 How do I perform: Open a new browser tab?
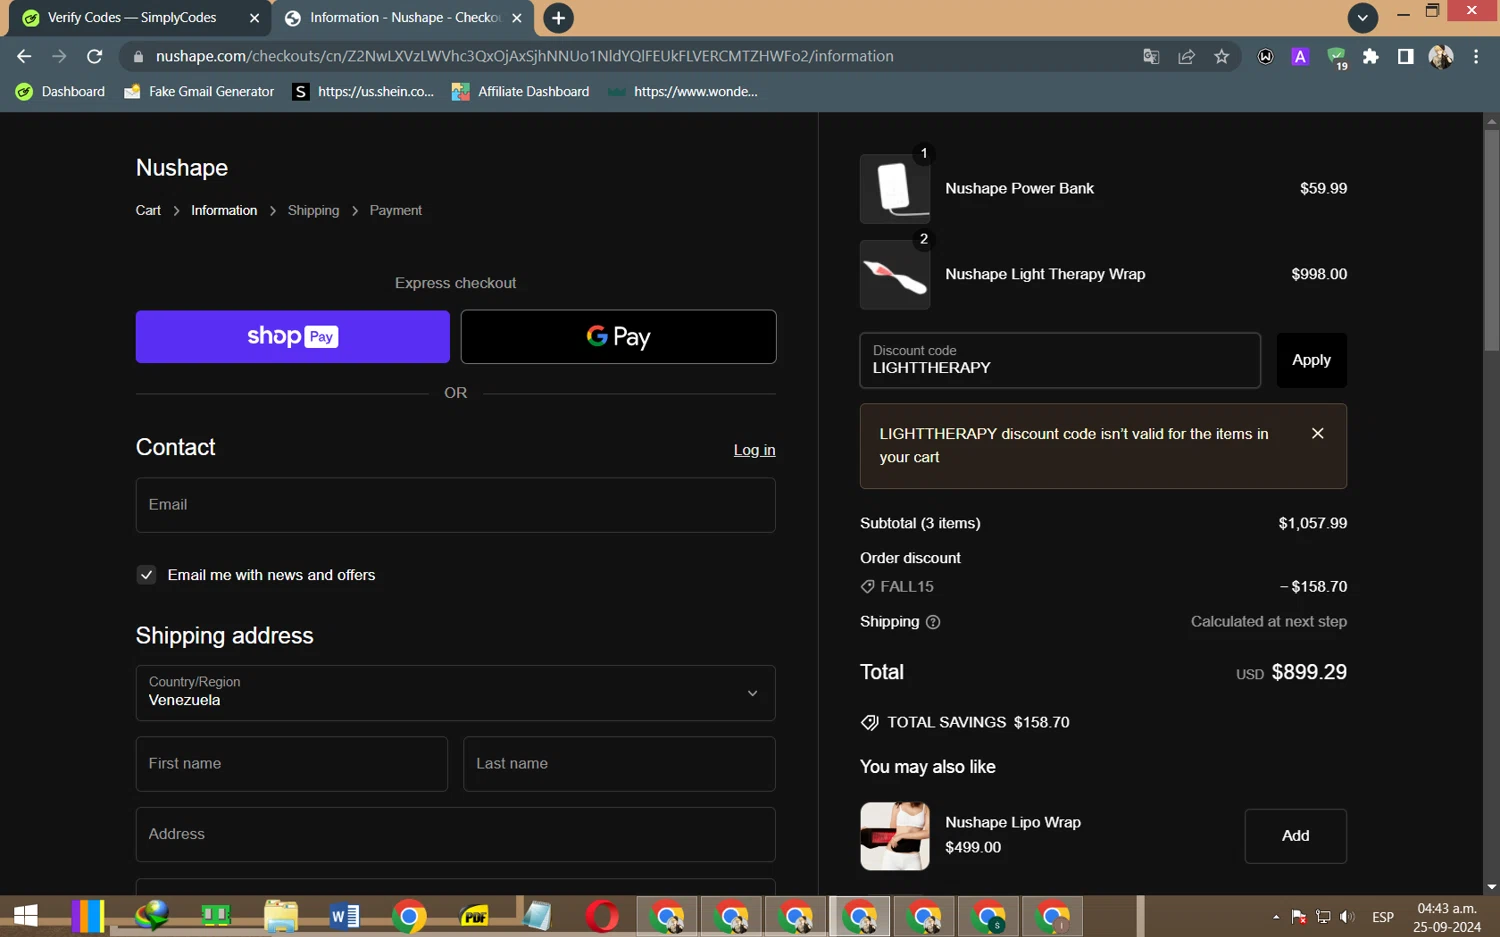558,18
